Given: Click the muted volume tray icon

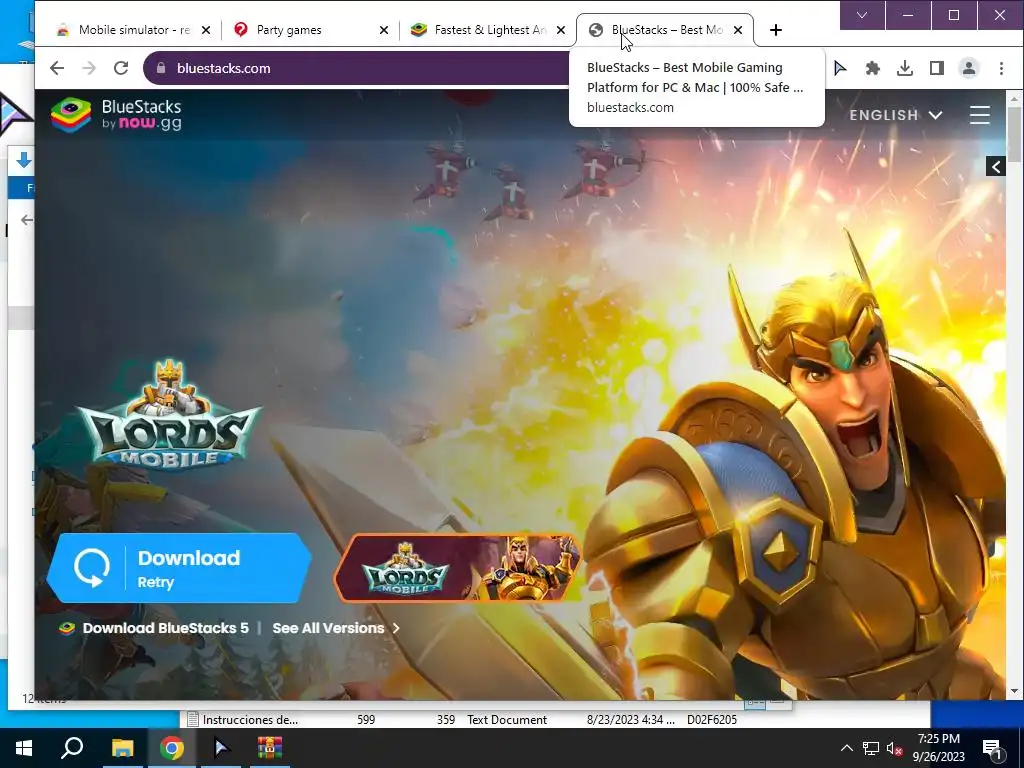Looking at the screenshot, I should tap(894, 748).
